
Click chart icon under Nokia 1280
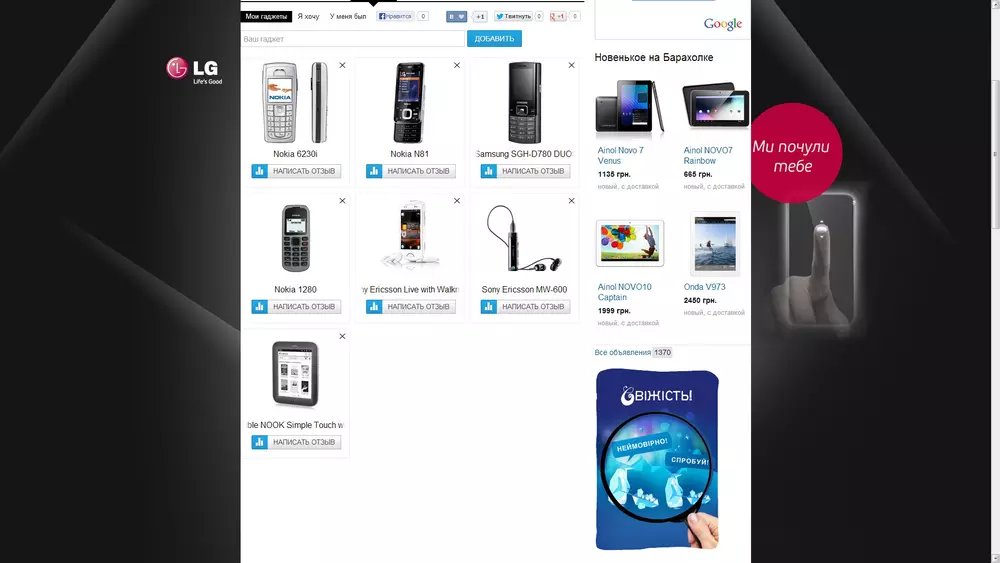point(260,307)
